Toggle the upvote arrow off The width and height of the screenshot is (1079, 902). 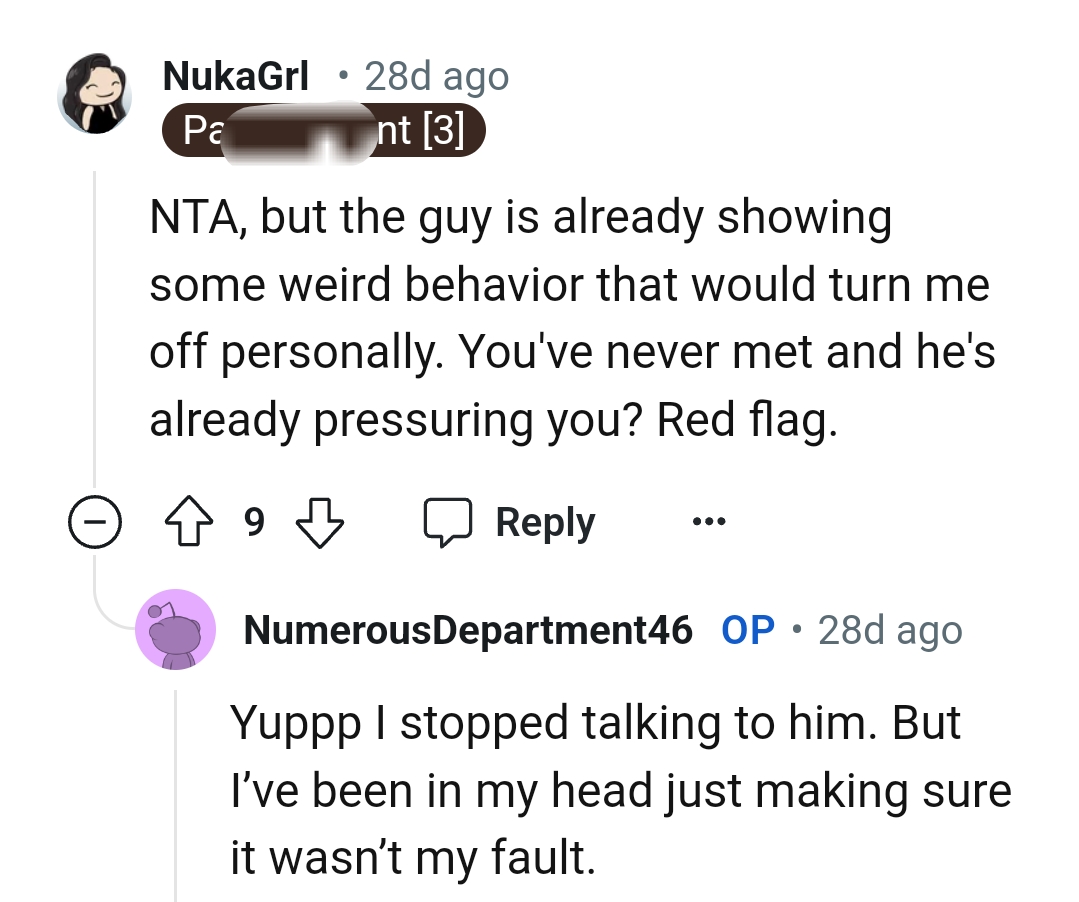[x=186, y=521]
